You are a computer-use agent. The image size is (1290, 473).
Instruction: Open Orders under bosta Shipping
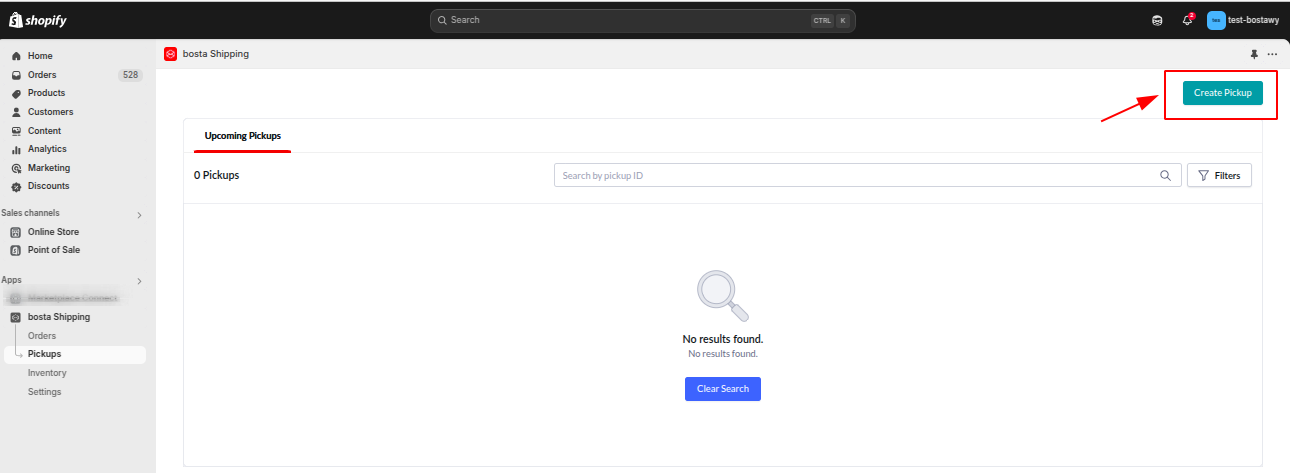[x=42, y=336]
